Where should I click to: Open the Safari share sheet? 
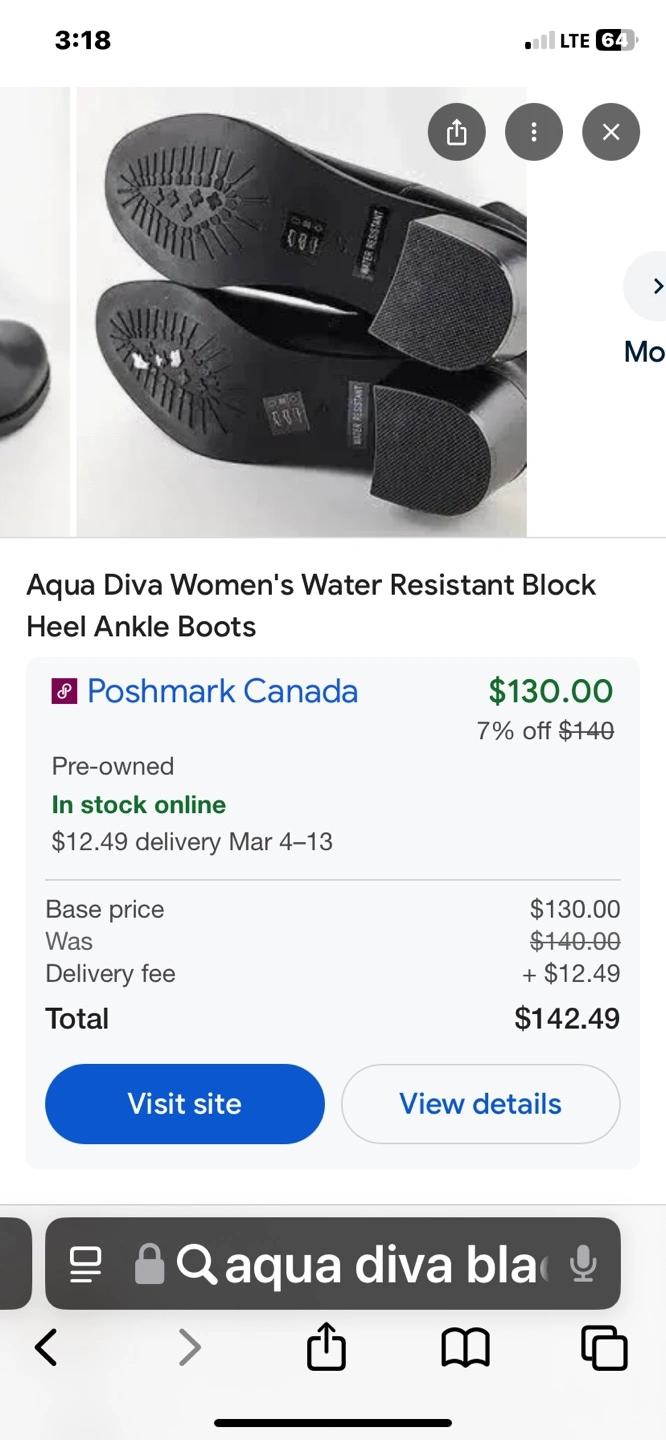(326, 1347)
